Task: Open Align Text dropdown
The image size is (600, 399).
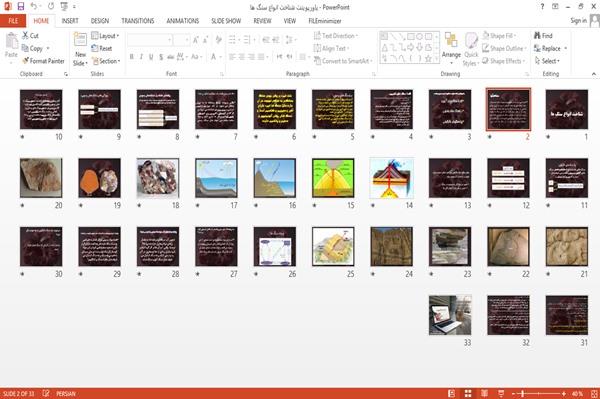Action: 331,48
